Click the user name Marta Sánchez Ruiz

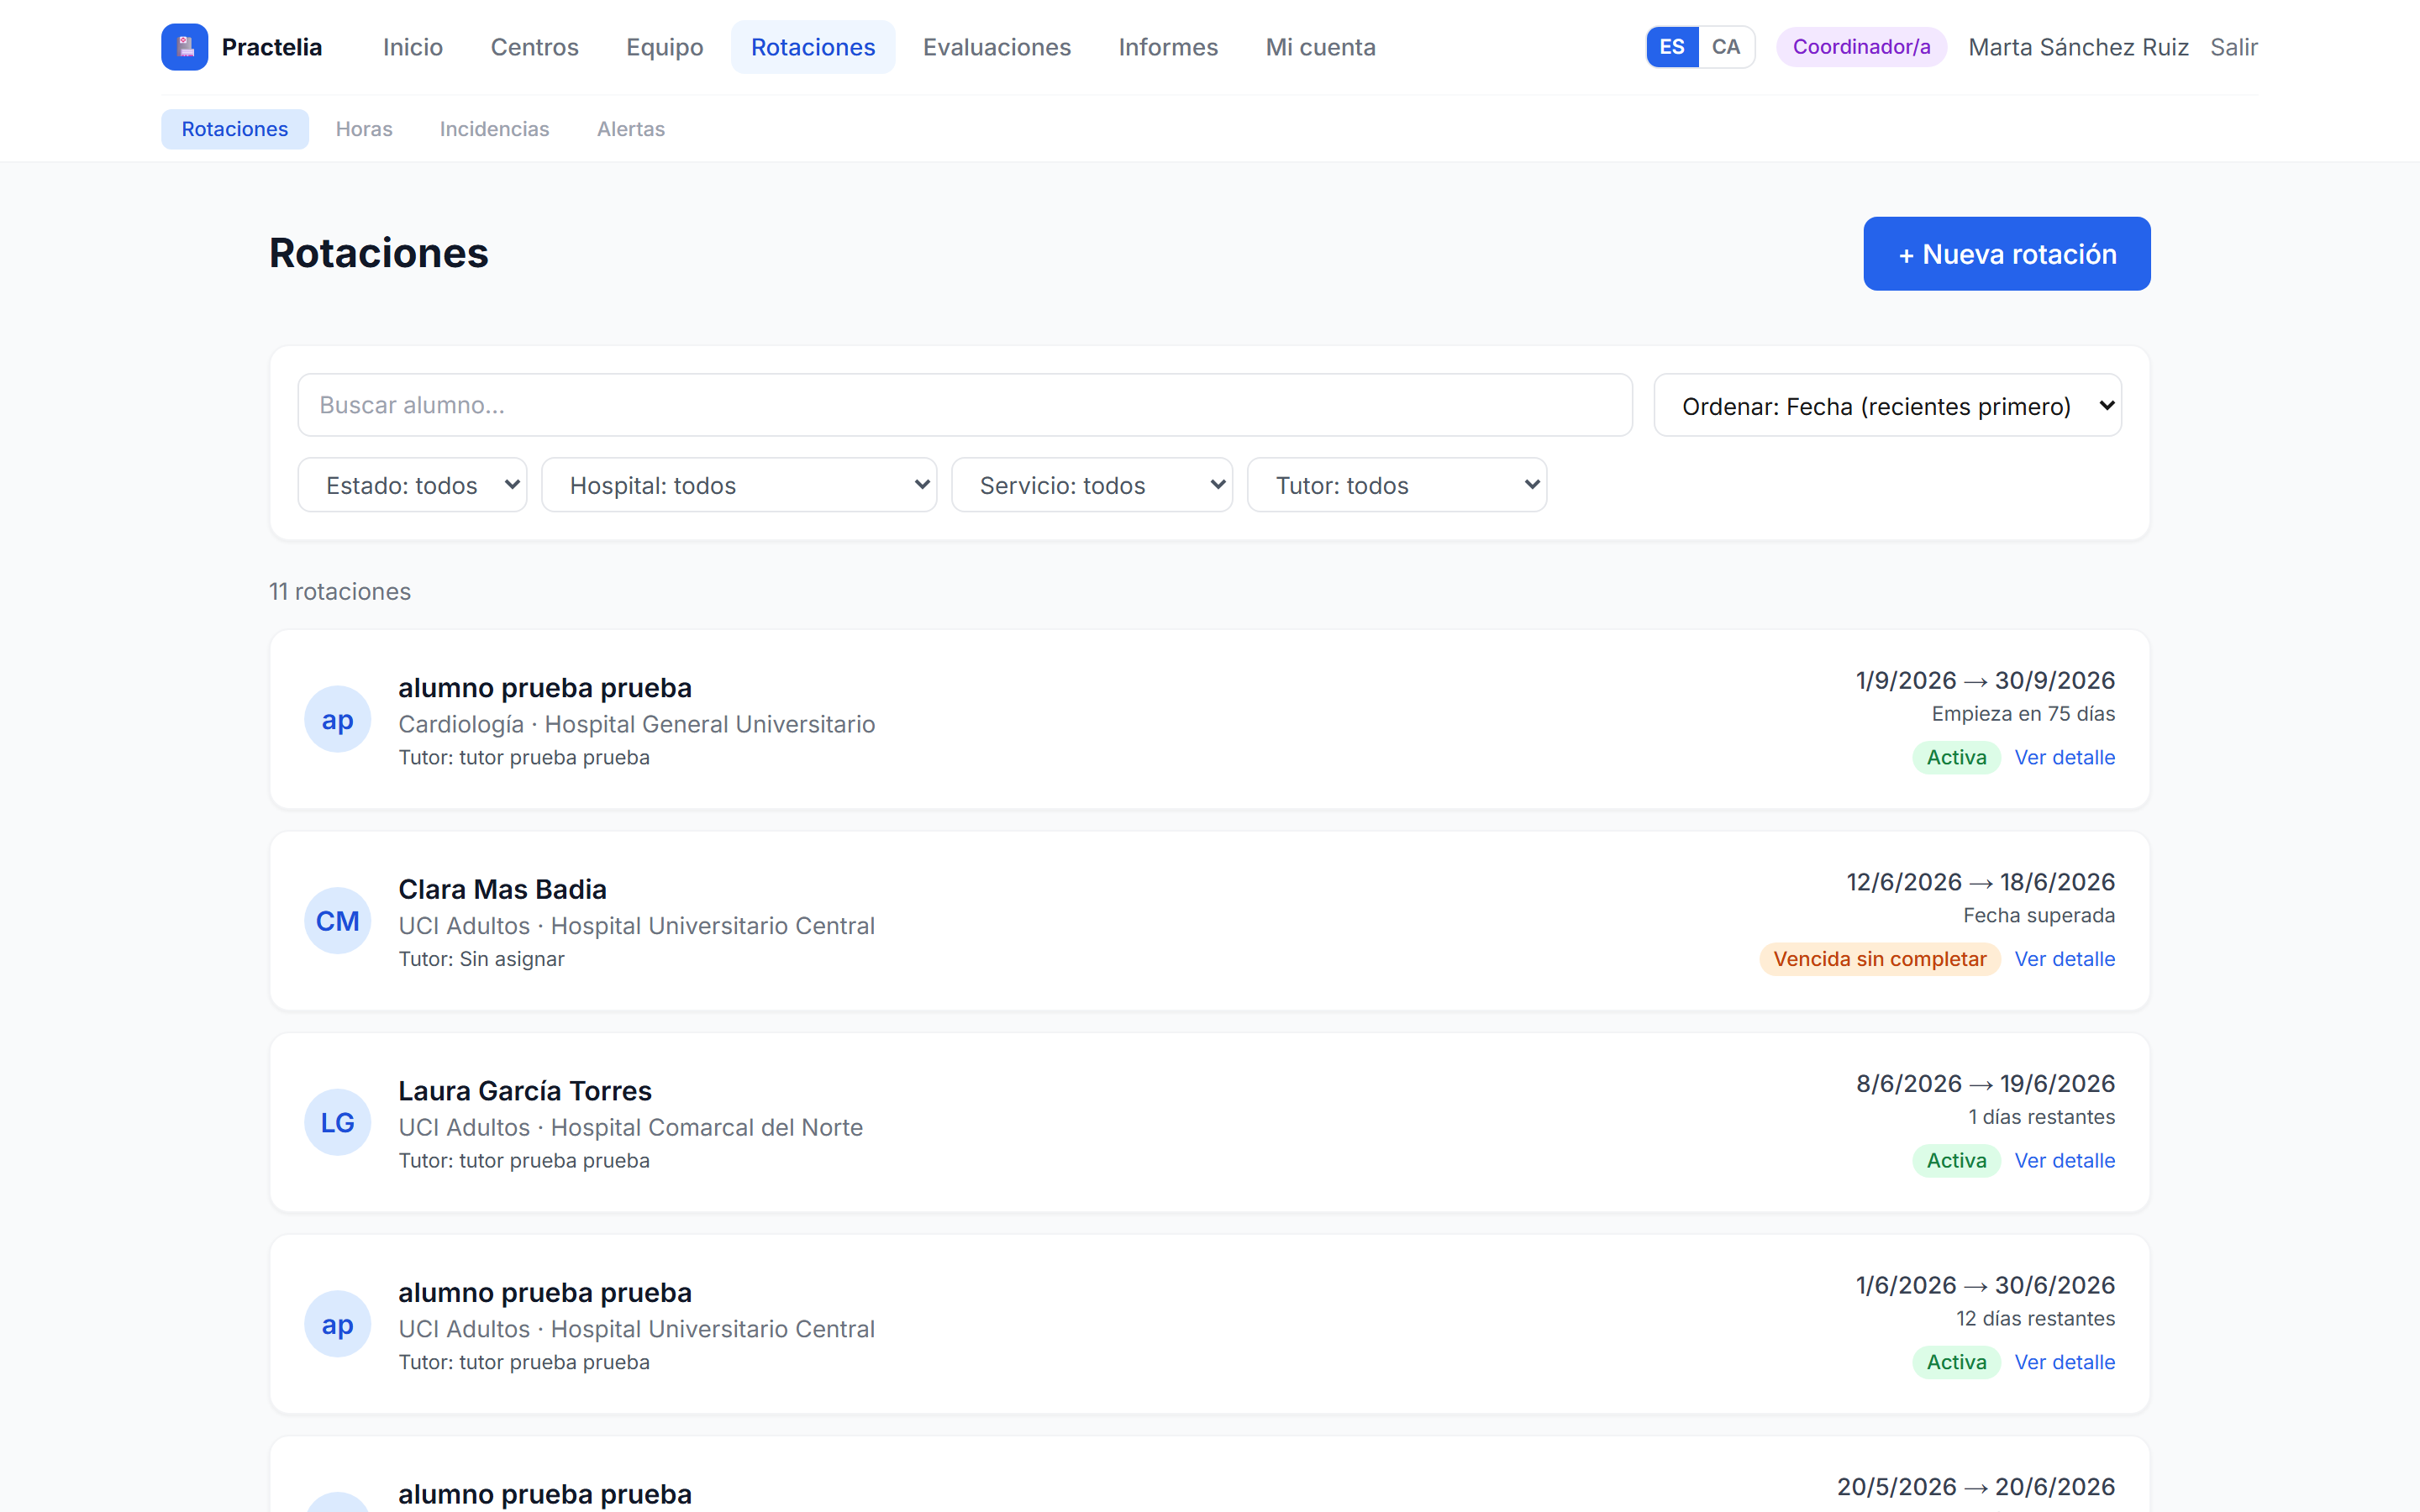(x=2078, y=47)
